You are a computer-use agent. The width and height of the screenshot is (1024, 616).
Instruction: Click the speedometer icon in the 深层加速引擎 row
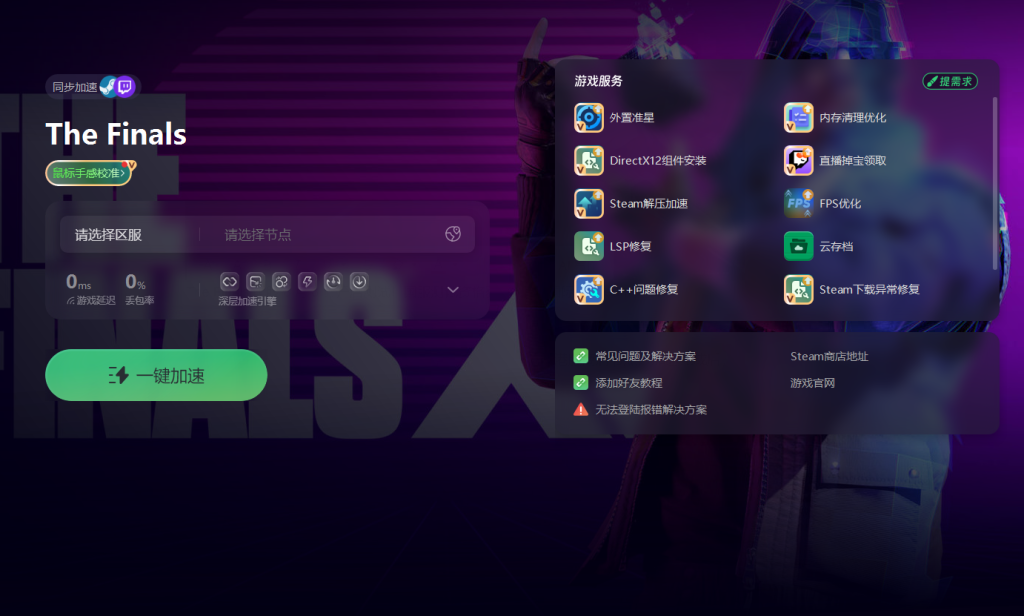[x=333, y=282]
